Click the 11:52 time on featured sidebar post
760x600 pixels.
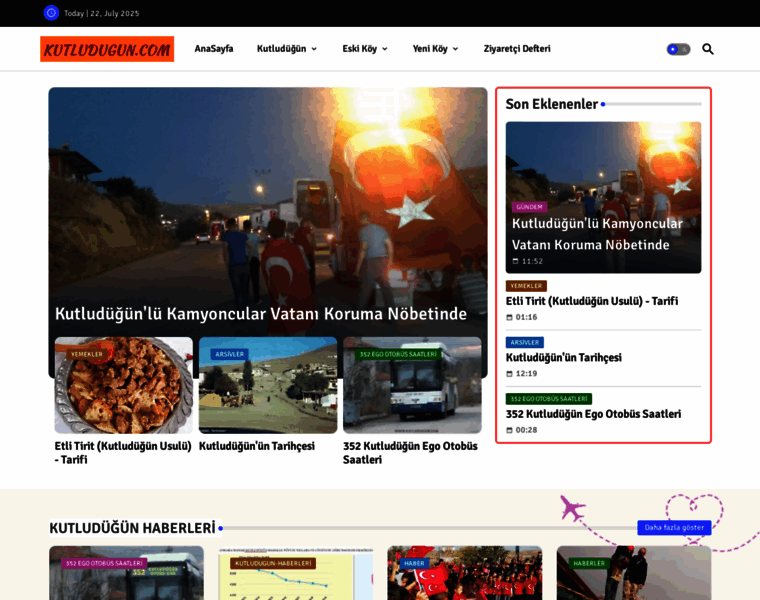532,261
